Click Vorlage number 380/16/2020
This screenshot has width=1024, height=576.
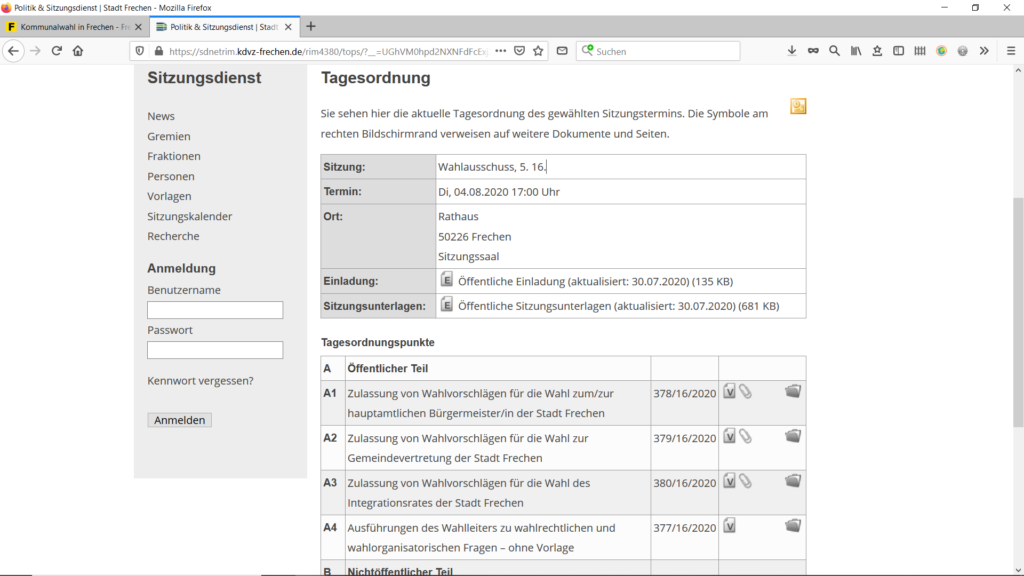(x=684, y=483)
